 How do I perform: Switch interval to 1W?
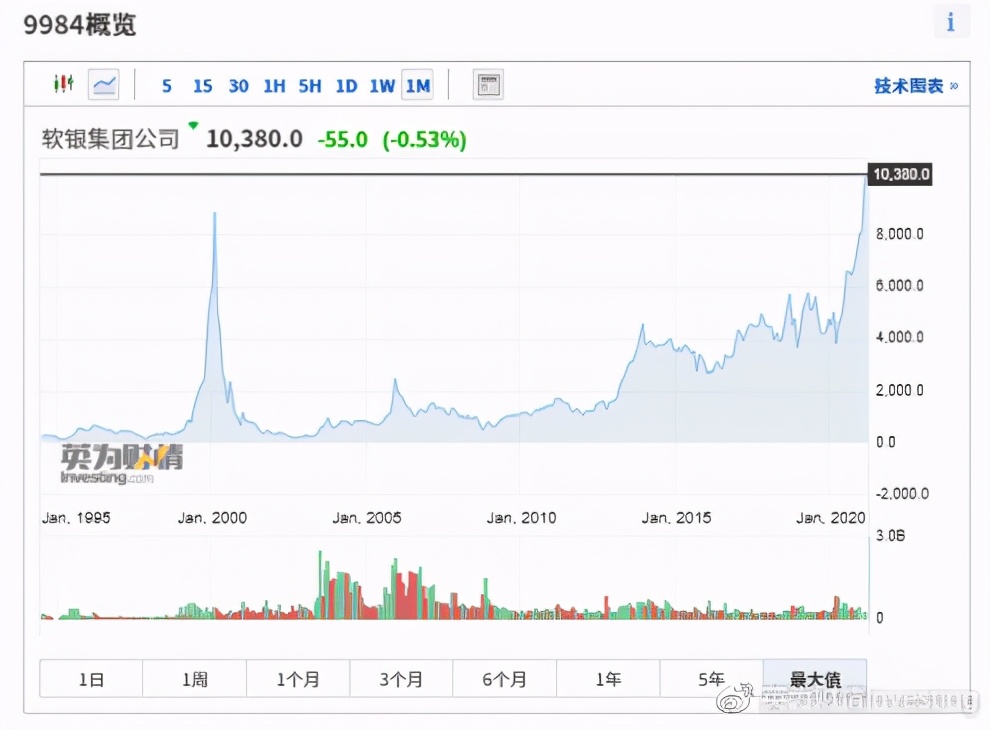point(382,86)
